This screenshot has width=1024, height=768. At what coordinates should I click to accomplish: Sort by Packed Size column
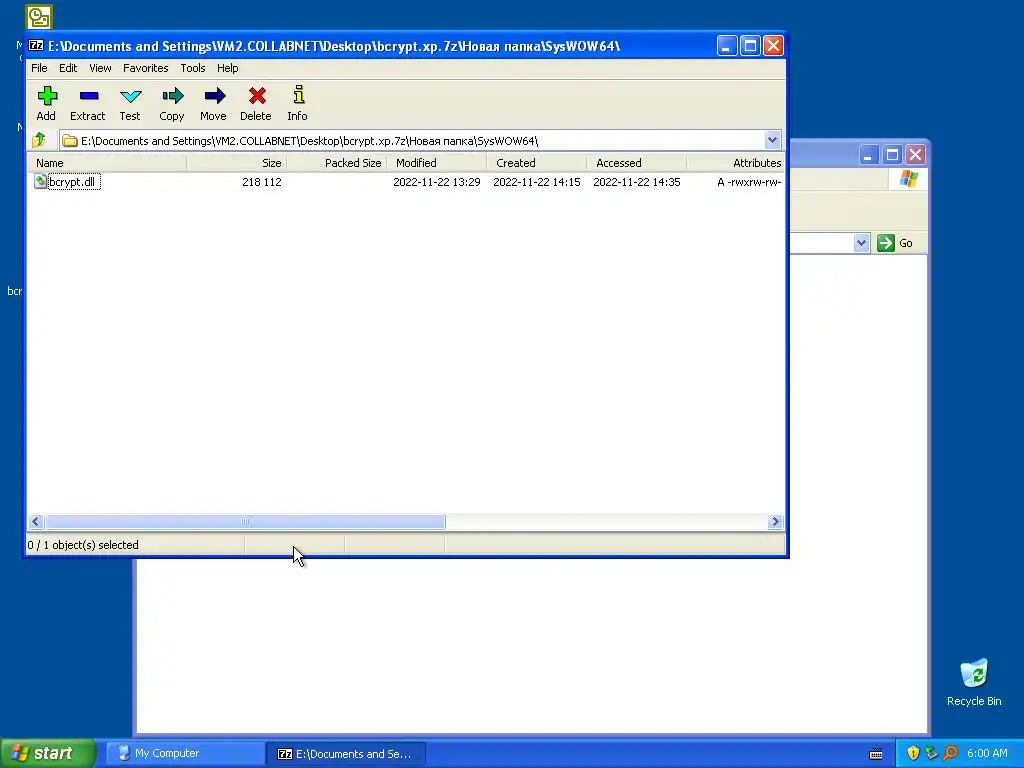click(x=336, y=163)
